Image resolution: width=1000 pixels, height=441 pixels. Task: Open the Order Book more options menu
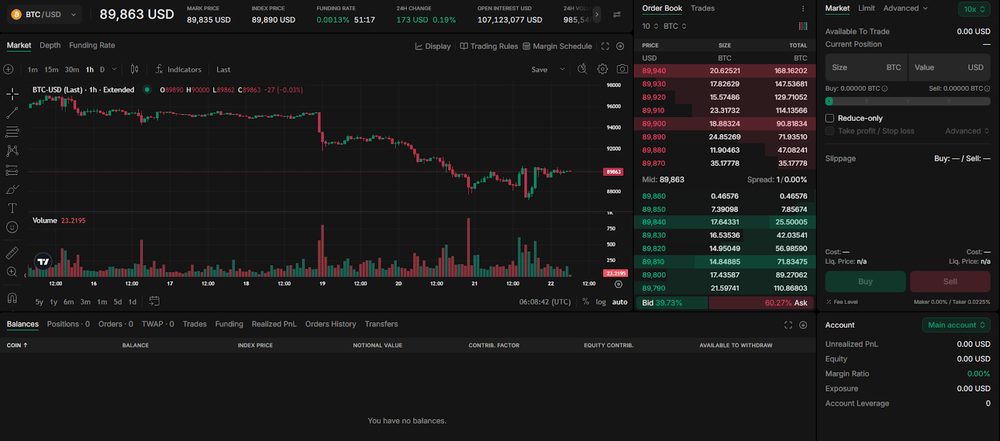click(803, 9)
